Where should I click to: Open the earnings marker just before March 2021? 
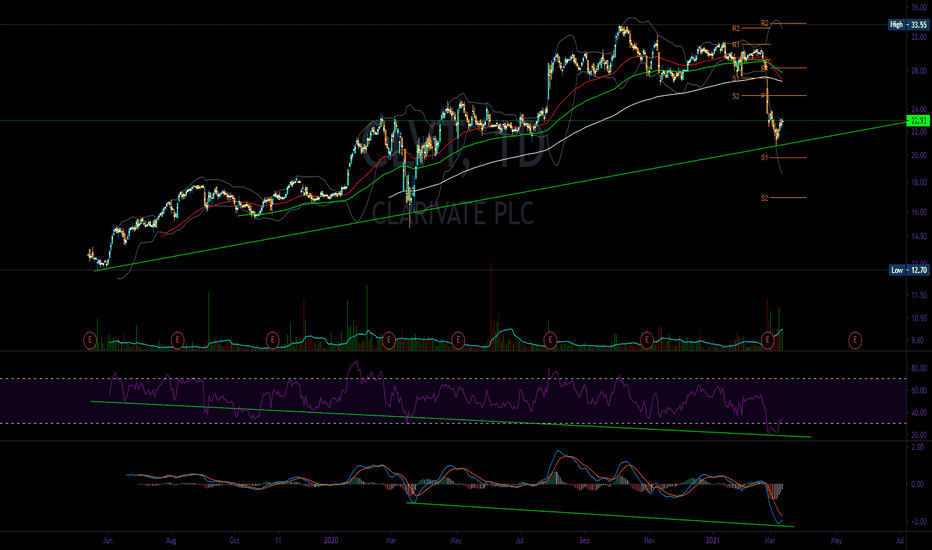[x=768, y=340]
